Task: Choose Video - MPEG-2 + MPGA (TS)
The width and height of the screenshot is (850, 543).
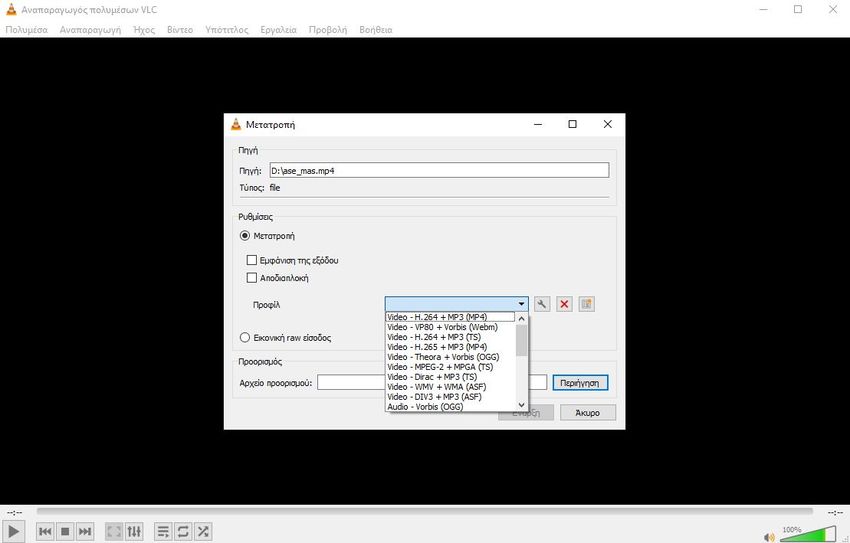Action: click(x=450, y=367)
